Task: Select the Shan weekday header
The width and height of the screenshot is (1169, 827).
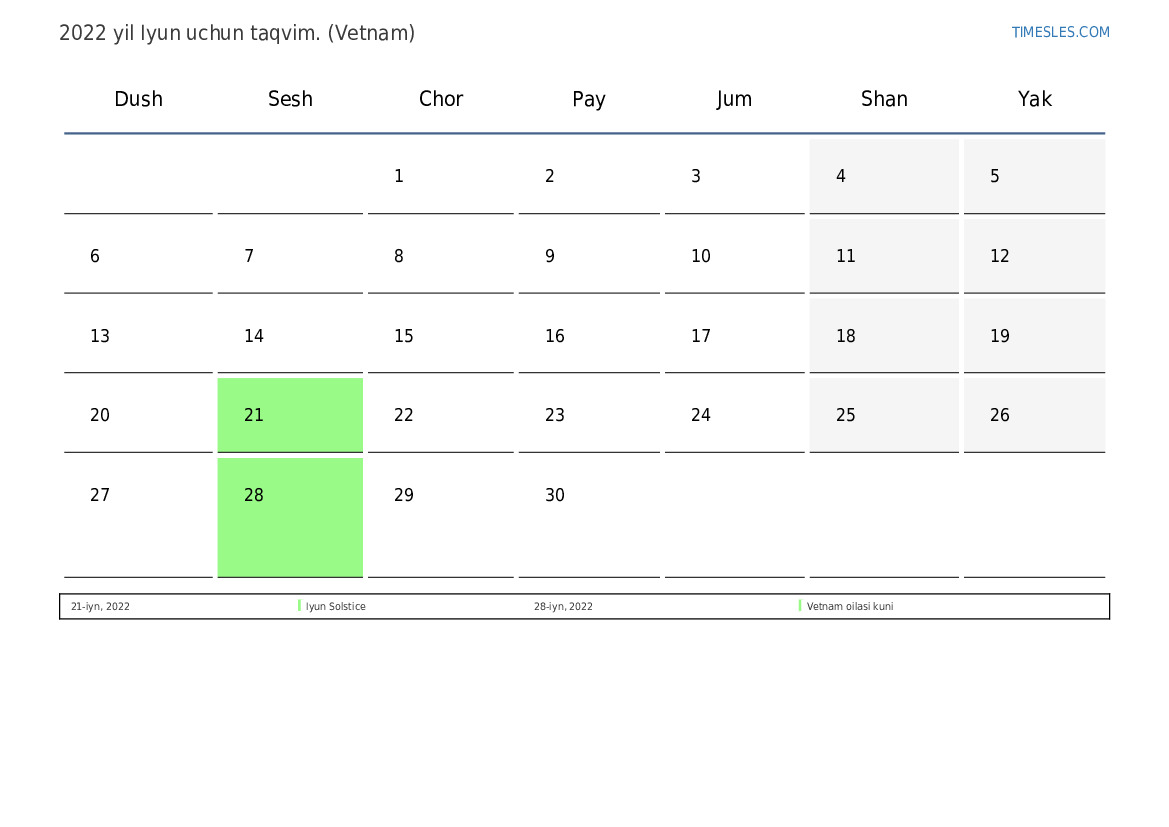Action: 884,99
